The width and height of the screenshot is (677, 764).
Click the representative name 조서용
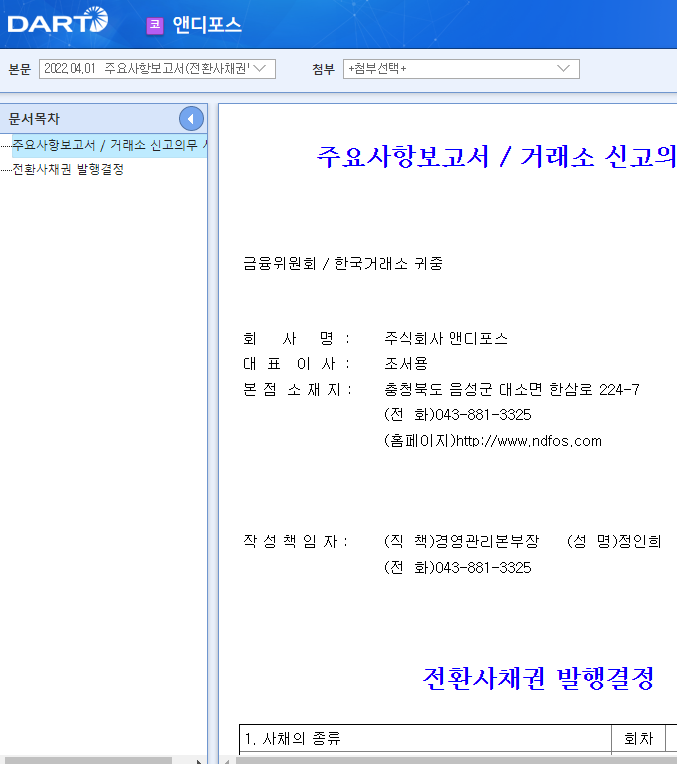(406, 363)
